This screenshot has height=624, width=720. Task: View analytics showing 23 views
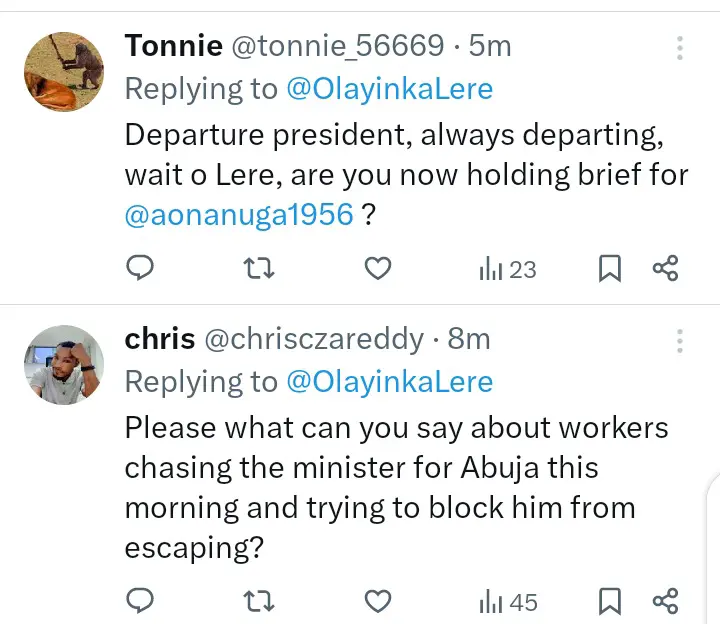click(x=508, y=268)
